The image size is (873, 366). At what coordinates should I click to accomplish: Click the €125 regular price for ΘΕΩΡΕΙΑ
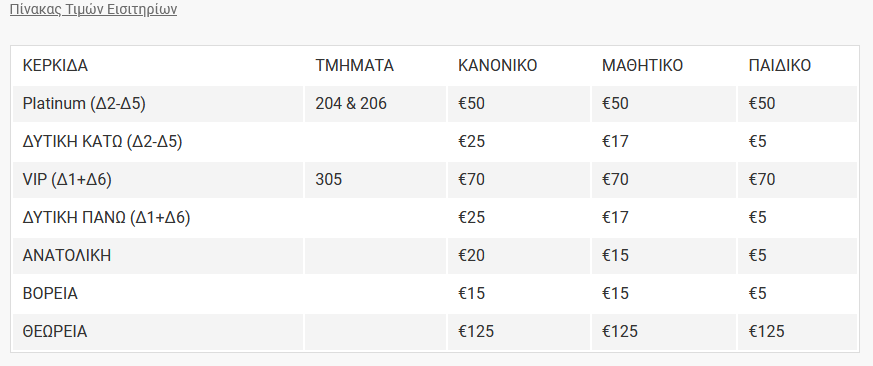(476, 331)
